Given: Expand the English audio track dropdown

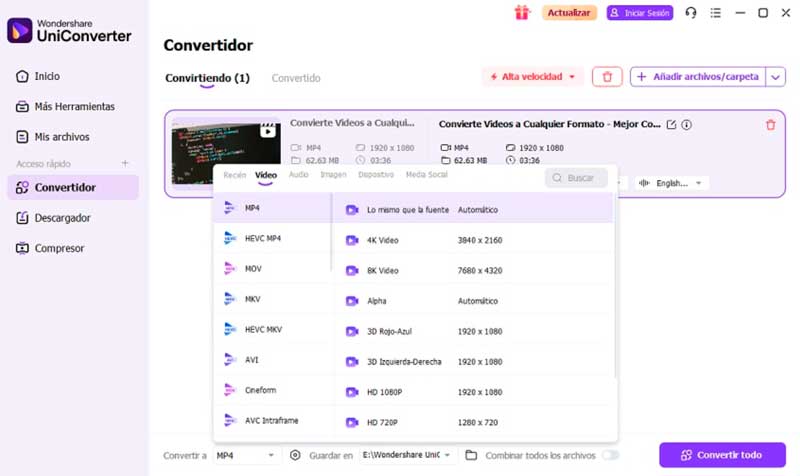Looking at the screenshot, I should point(671,183).
